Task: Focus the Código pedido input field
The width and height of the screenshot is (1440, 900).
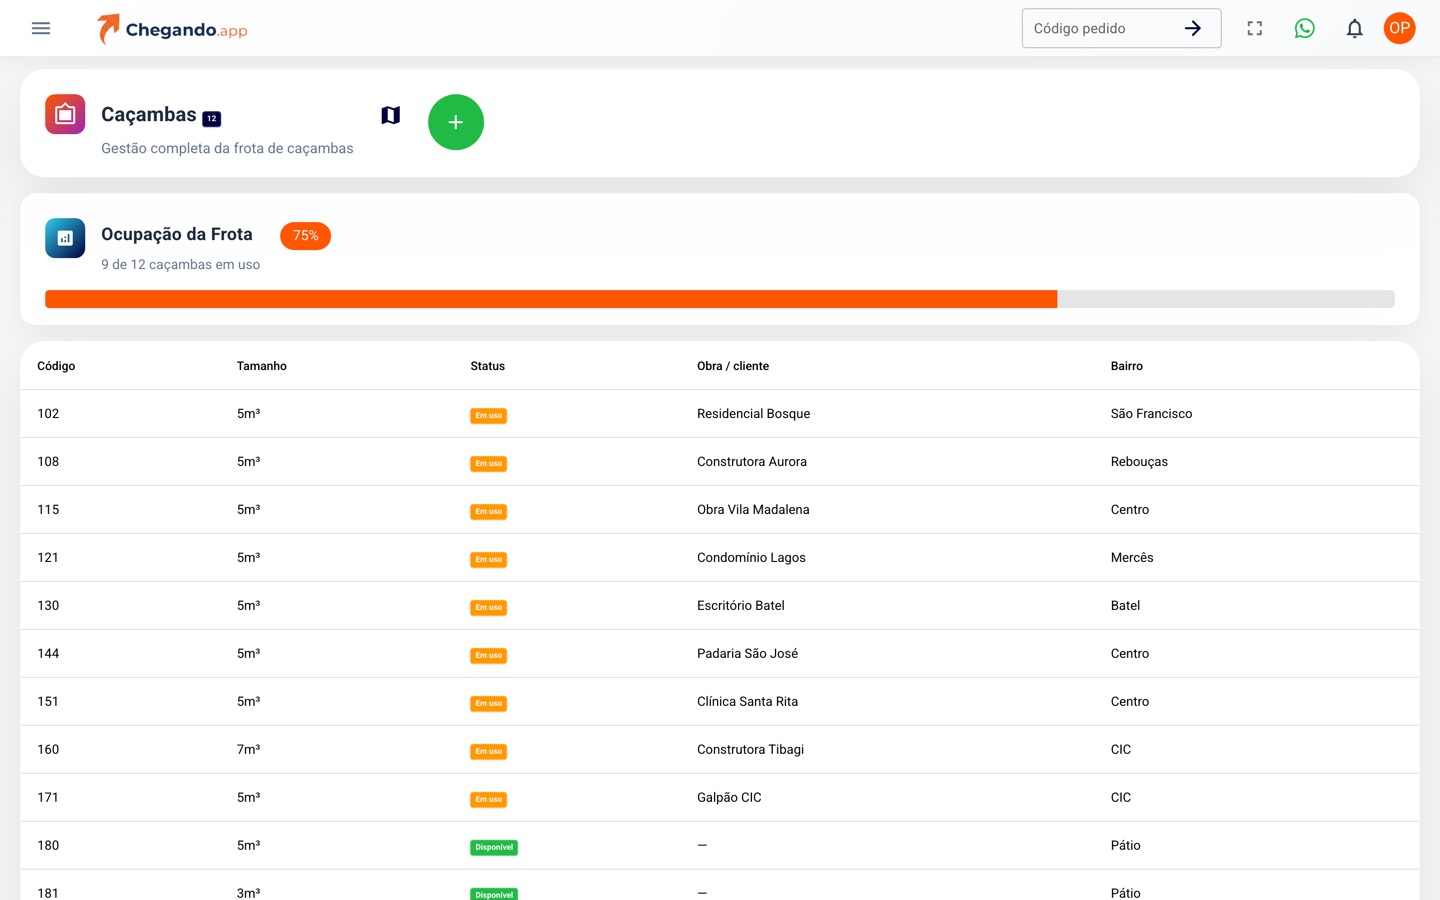Action: coord(1100,28)
